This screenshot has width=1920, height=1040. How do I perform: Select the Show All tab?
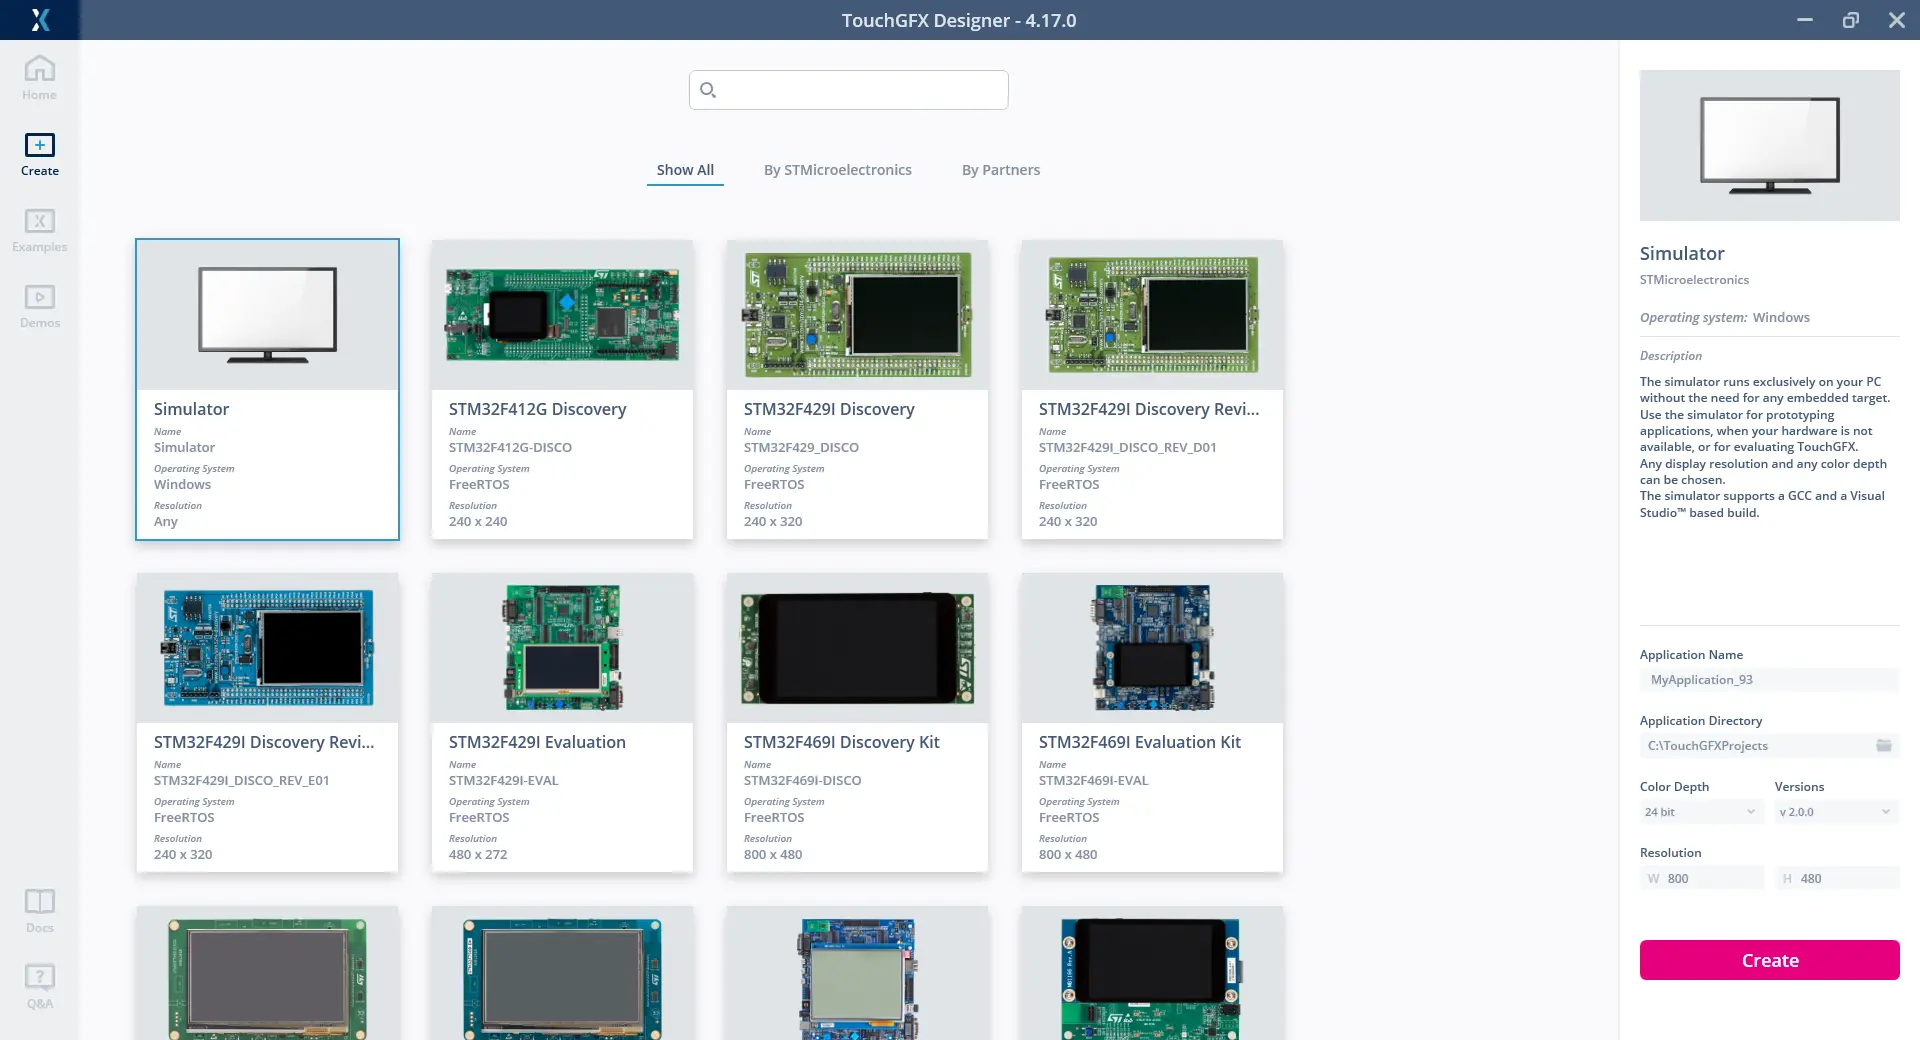coord(685,170)
